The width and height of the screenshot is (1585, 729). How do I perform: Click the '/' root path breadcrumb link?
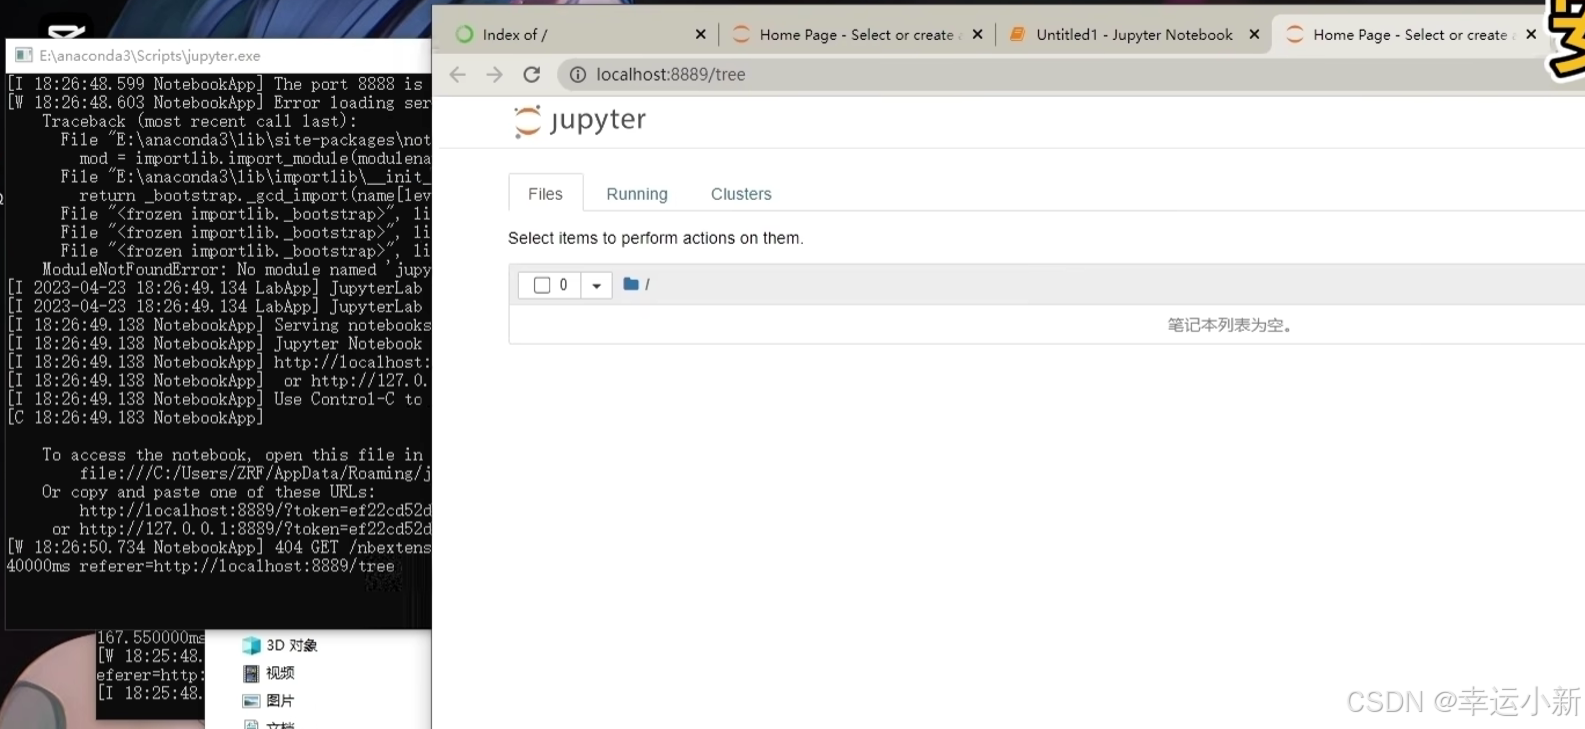tap(647, 284)
